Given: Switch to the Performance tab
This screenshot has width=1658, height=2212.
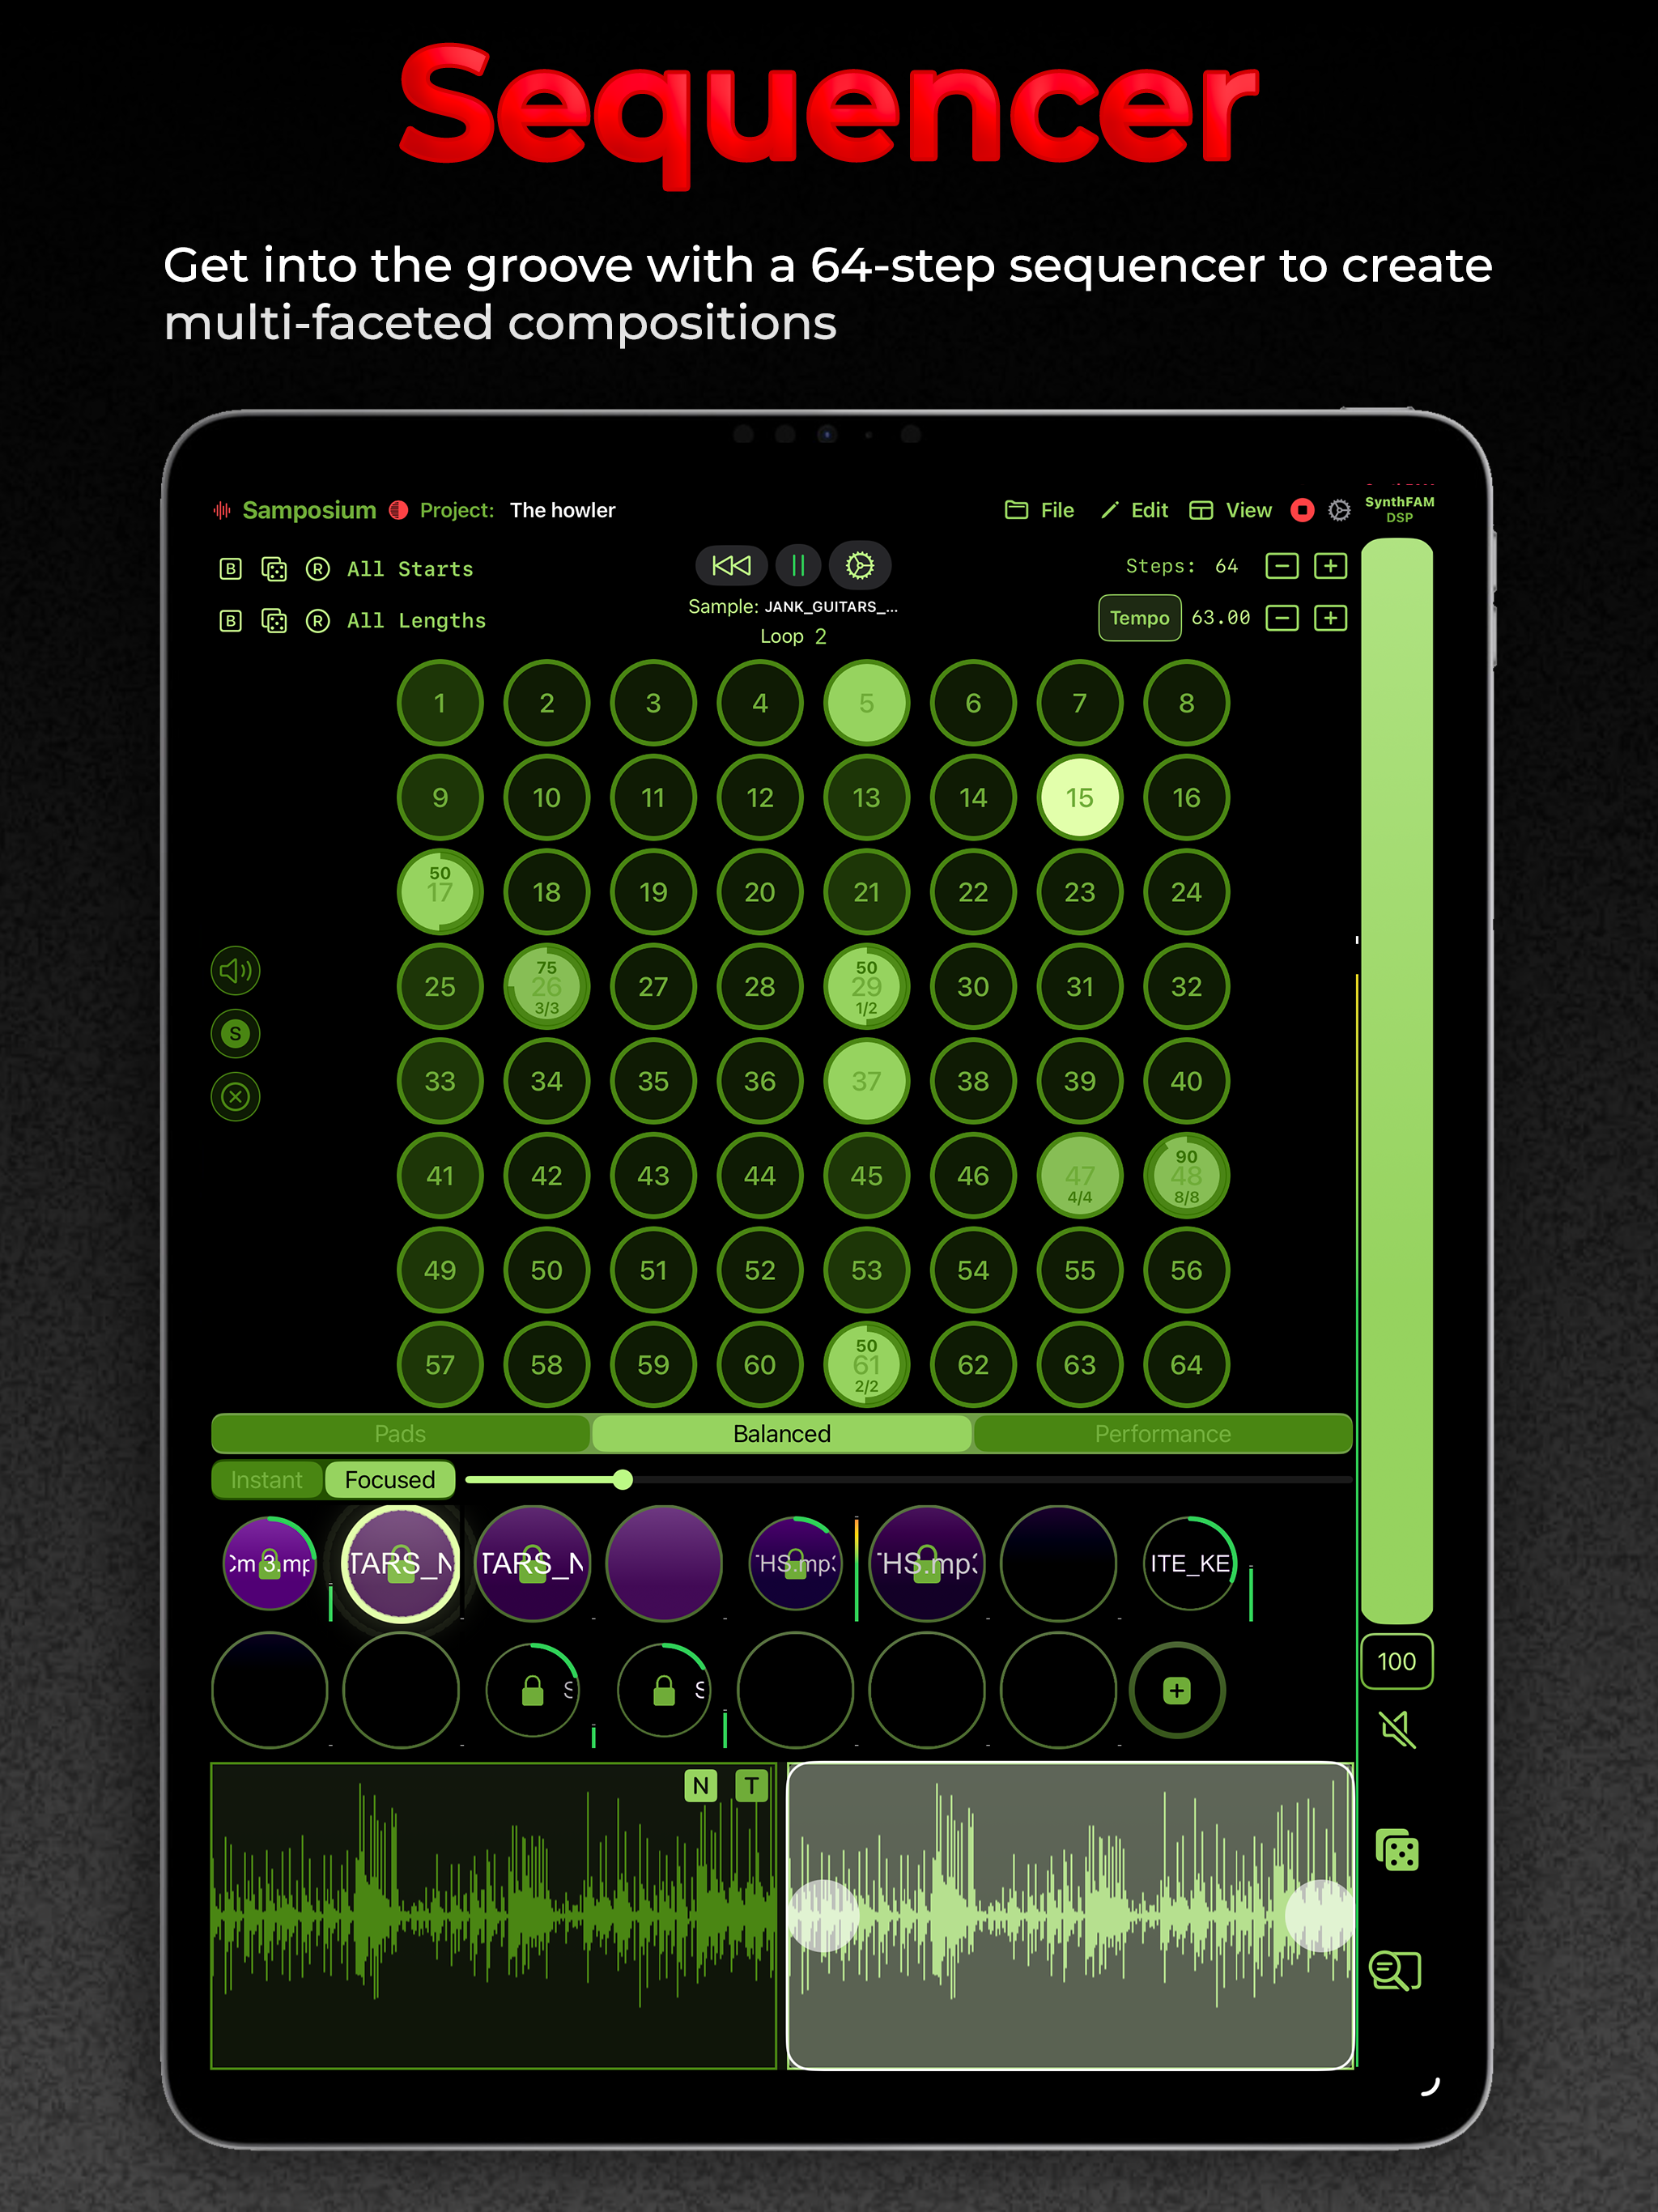Looking at the screenshot, I should (1163, 1434).
